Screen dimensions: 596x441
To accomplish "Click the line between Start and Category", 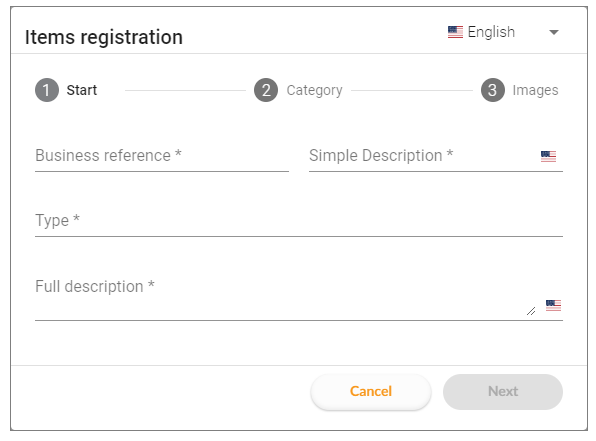I will (185, 90).
